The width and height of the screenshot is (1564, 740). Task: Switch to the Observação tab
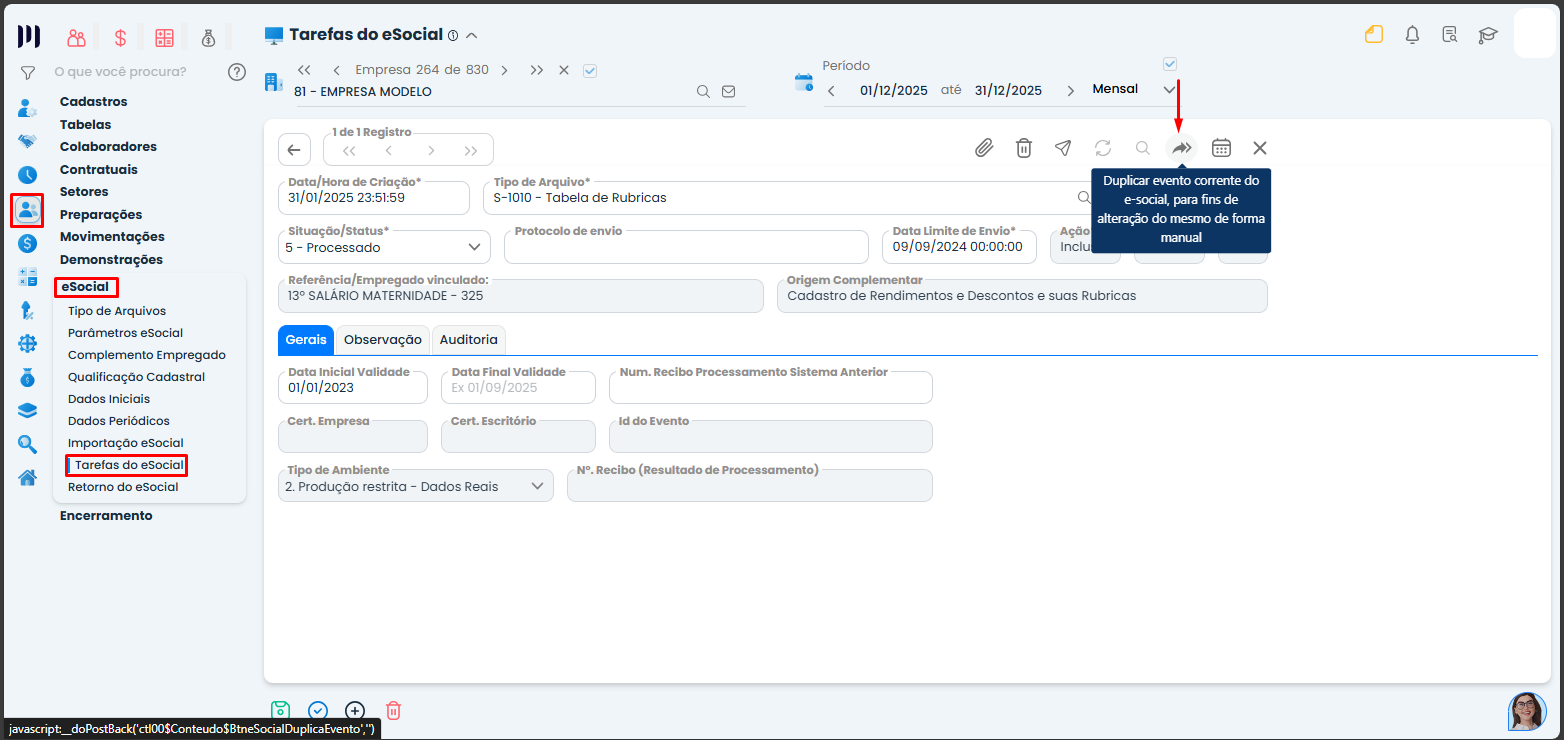[383, 340]
